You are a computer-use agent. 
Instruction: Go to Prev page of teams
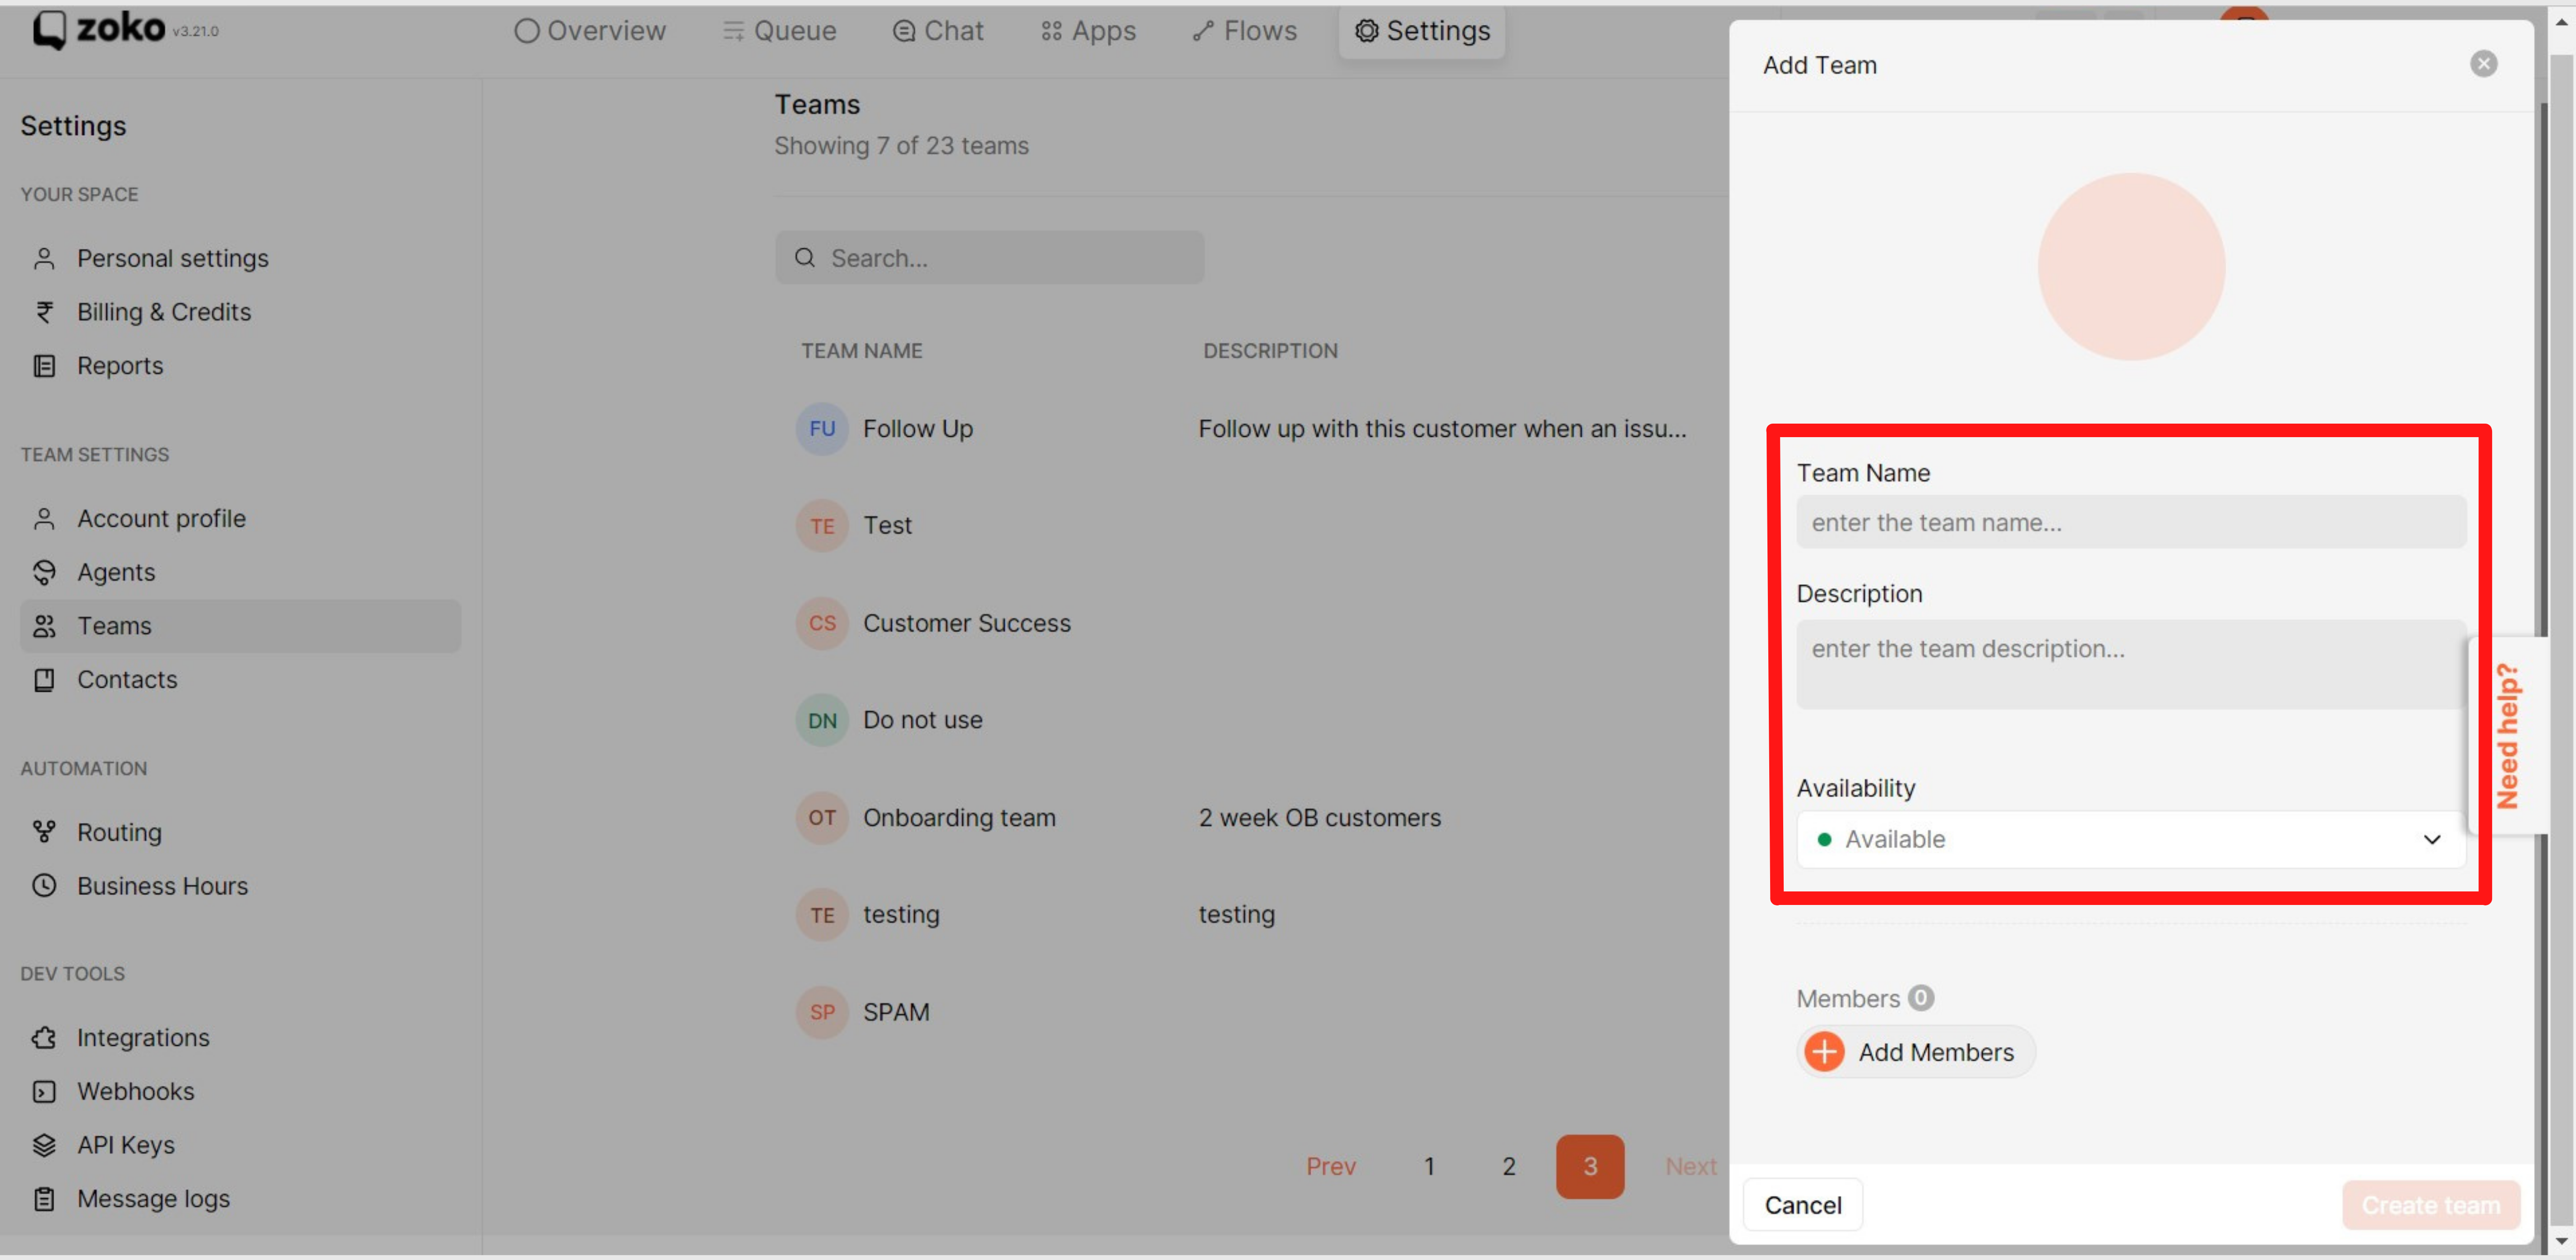click(x=1331, y=1167)
